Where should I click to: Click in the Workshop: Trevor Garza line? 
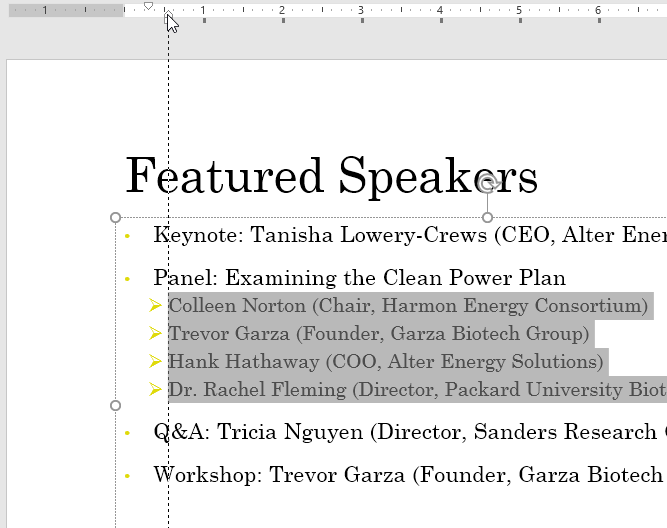tap(400, 474)
